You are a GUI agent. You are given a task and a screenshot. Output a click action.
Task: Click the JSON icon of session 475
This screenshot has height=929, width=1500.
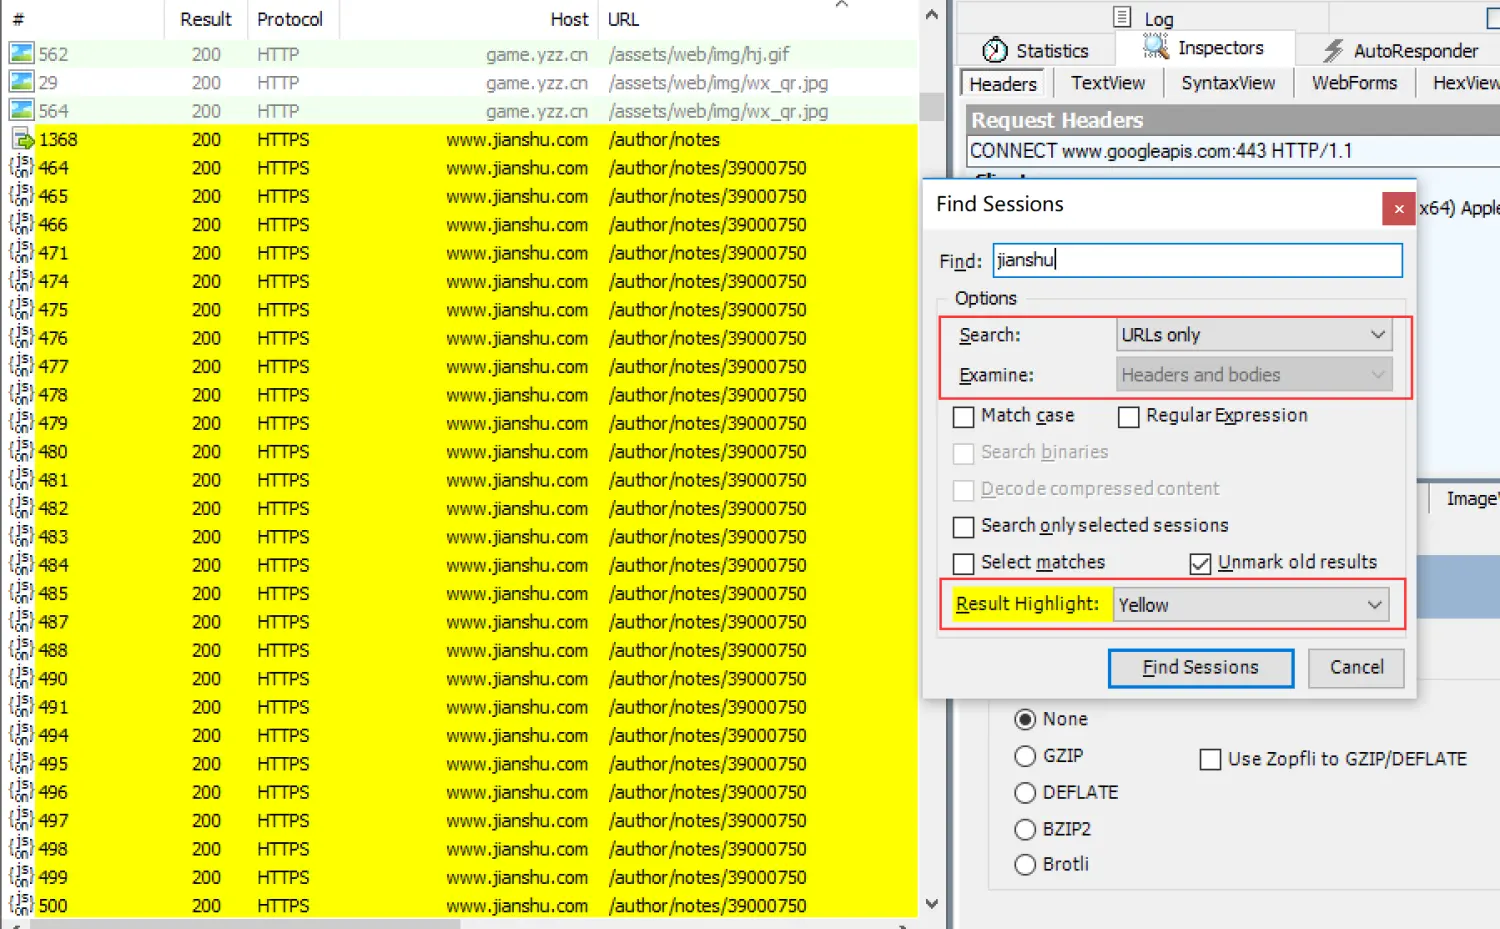pyautogui.click(x=21, y=309)
